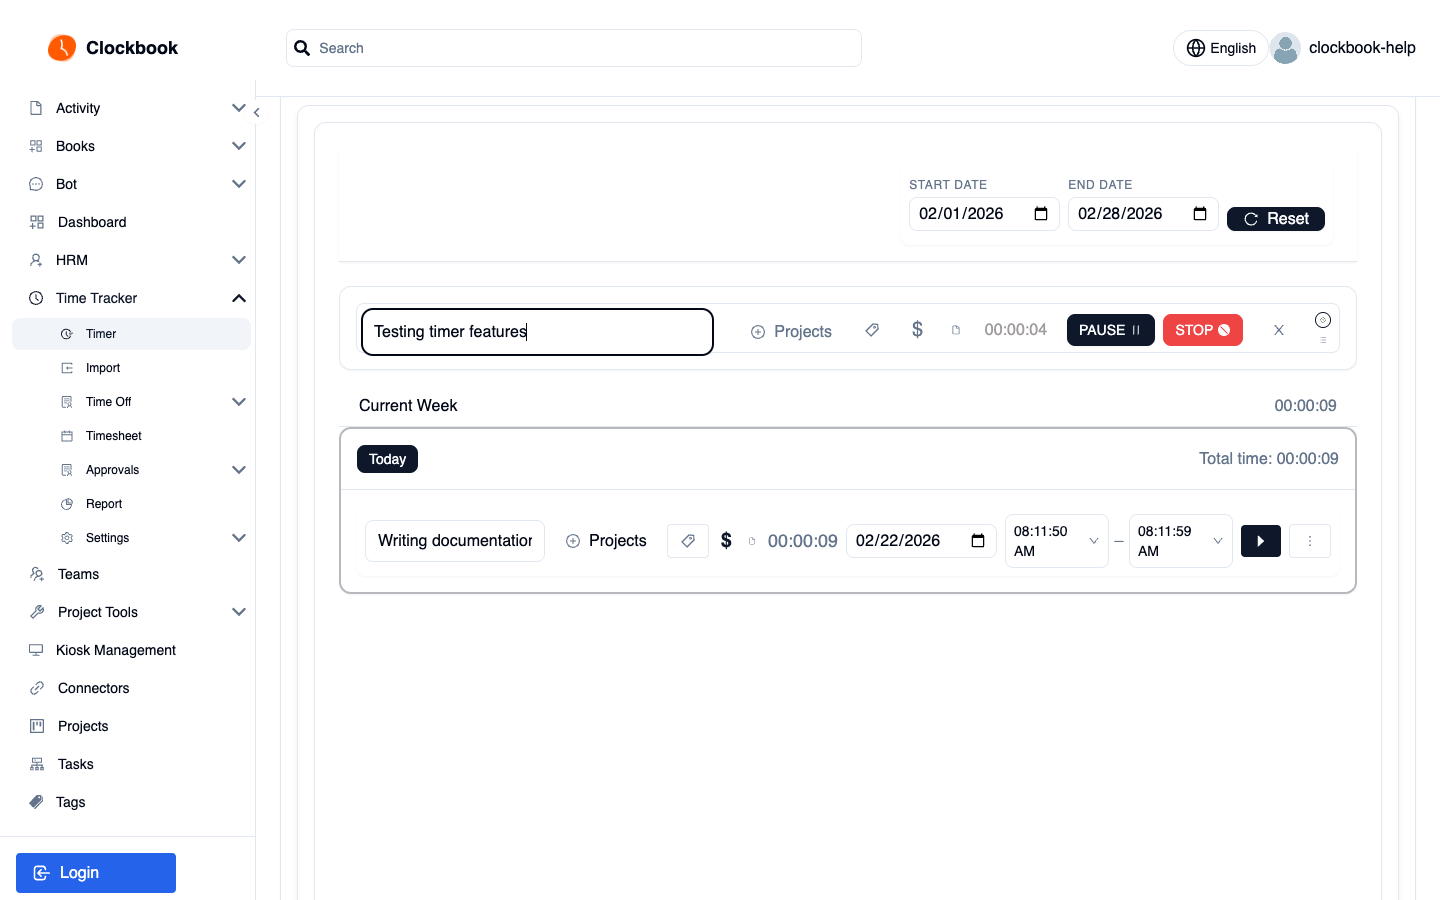Open more options for Writing documentation entry

pyautogui.click(x=1310, y=541)
